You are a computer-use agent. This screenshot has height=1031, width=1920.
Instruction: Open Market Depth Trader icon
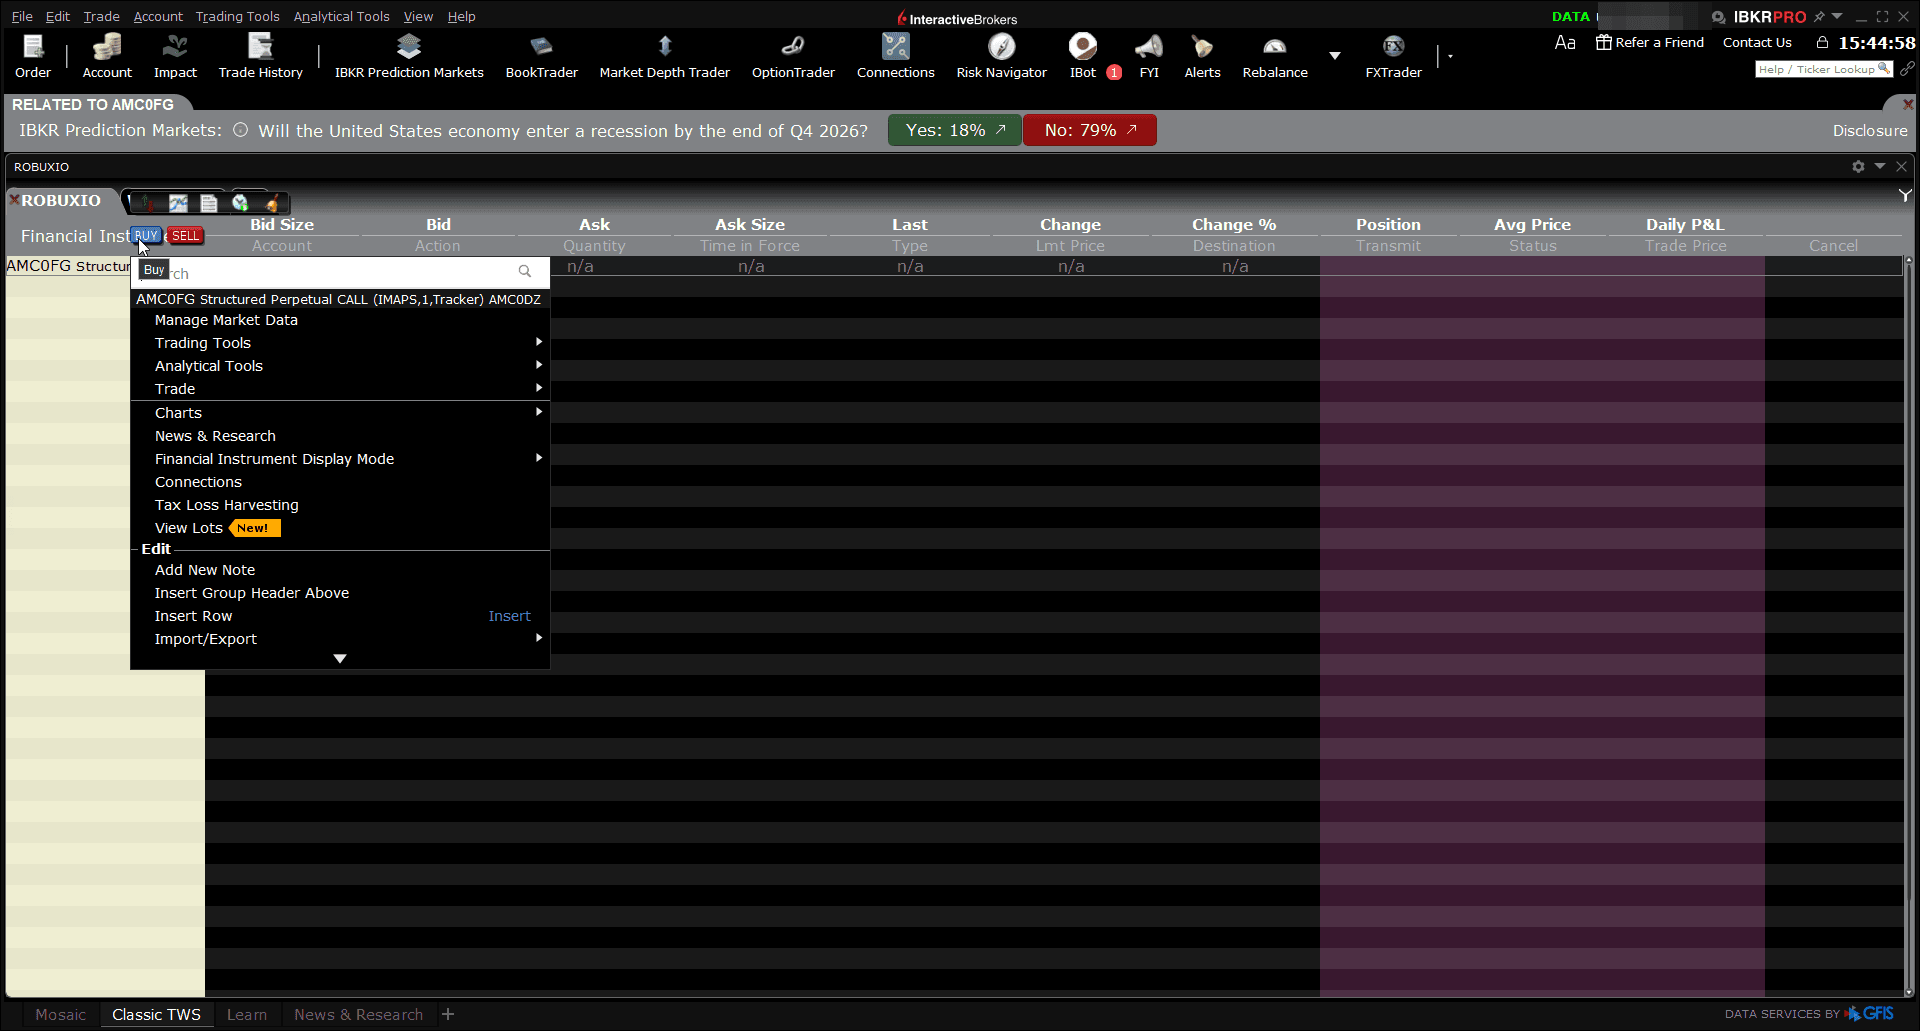click(664, 56)
